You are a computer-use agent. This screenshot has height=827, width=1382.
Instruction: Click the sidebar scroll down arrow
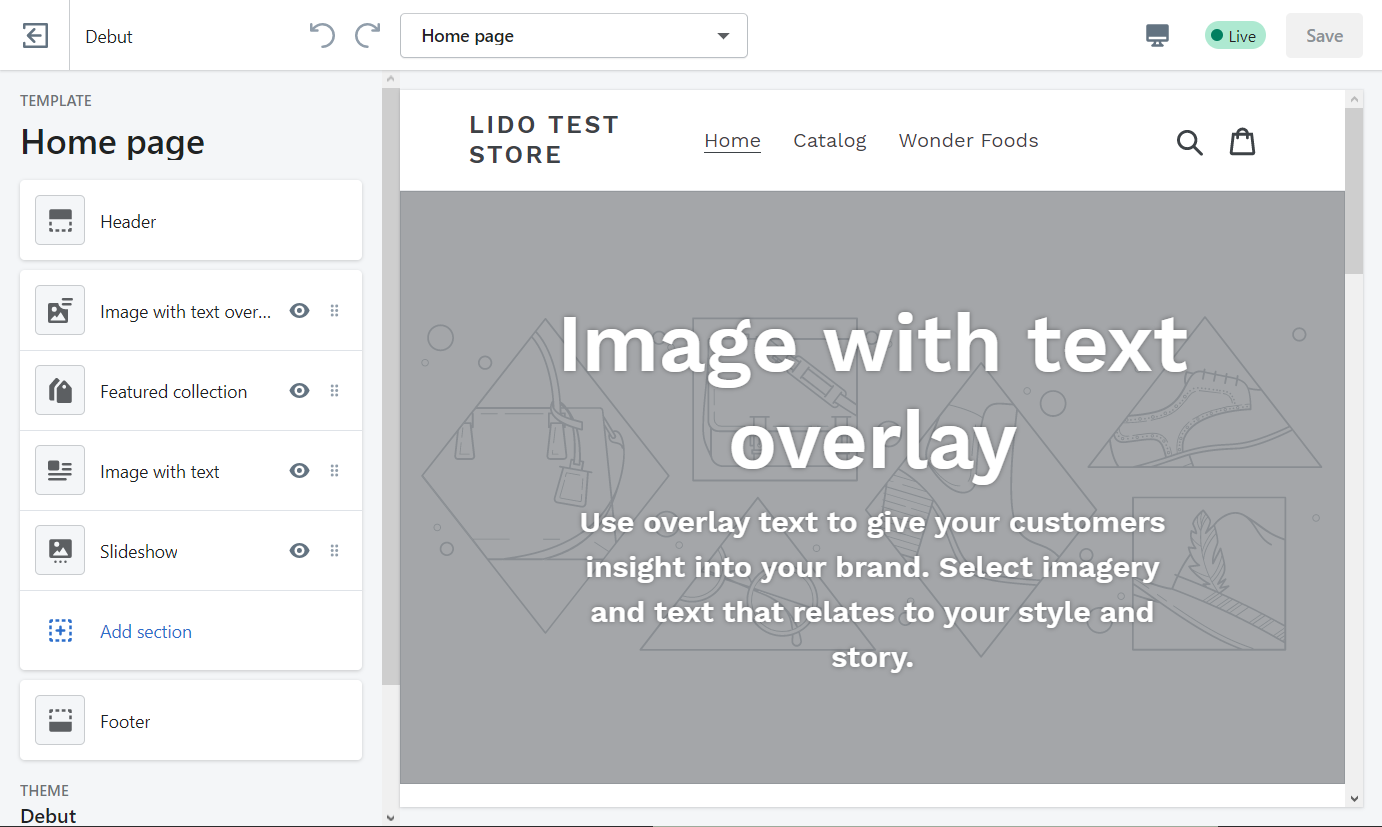pyautogui.click(x=390, y=817)
